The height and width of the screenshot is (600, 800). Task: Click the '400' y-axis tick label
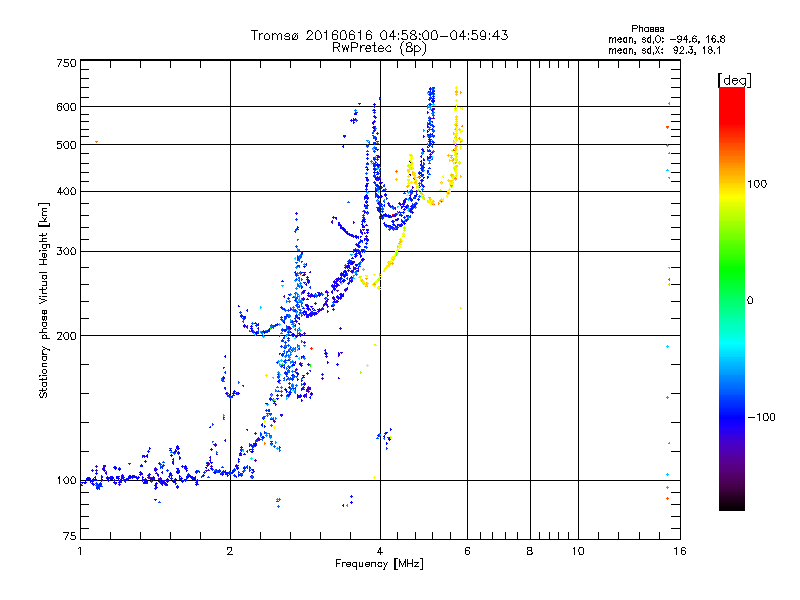(x=66, y=191)
